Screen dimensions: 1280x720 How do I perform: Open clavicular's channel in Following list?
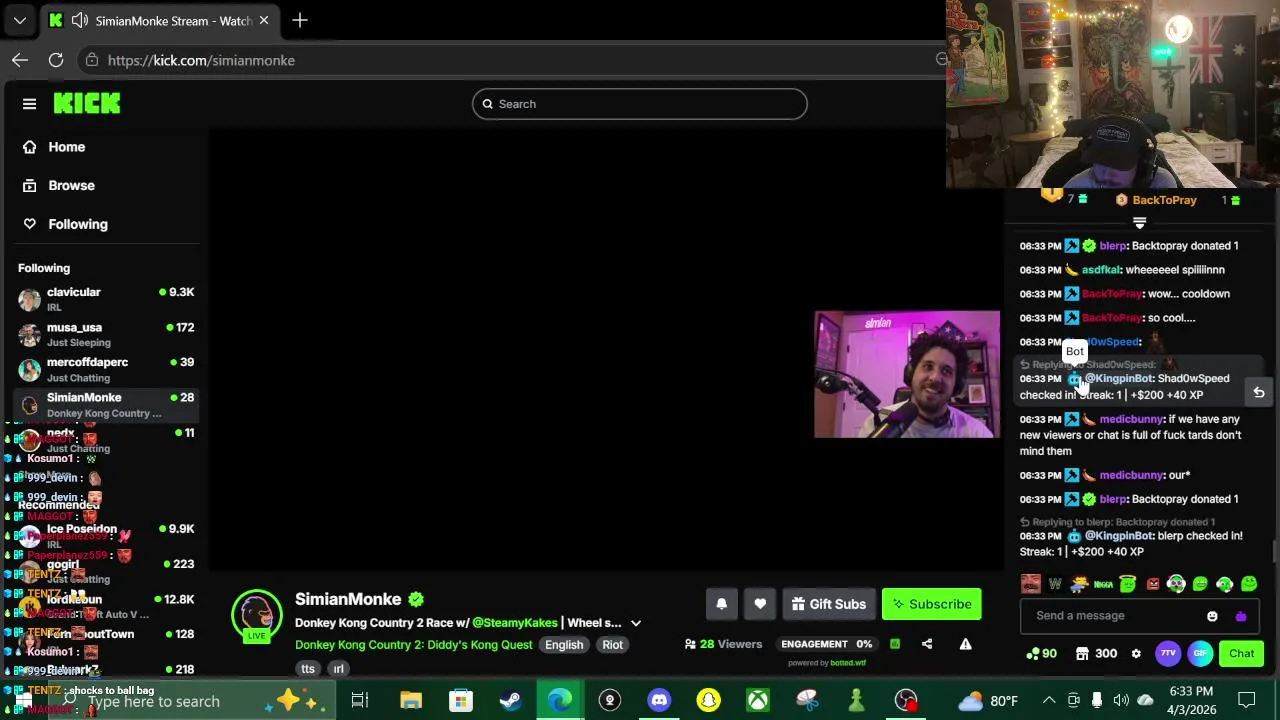pyautogui.click(x=105, y=298)
